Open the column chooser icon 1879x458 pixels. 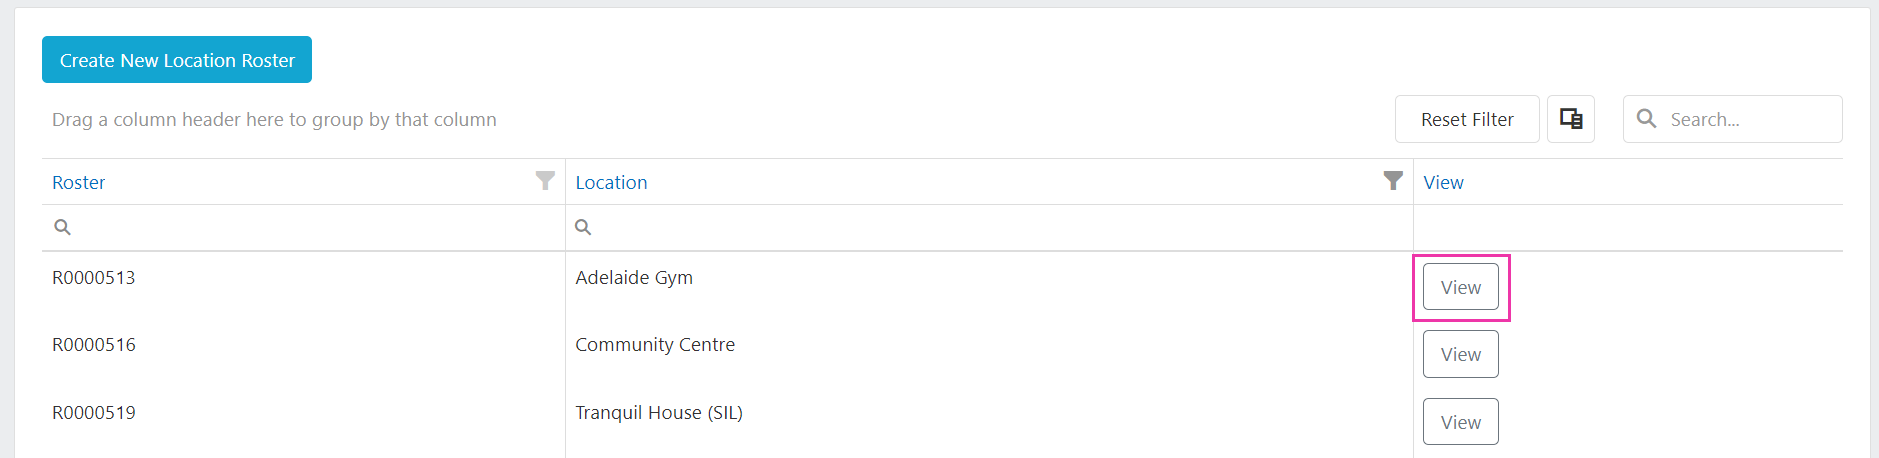point(1570,119)
